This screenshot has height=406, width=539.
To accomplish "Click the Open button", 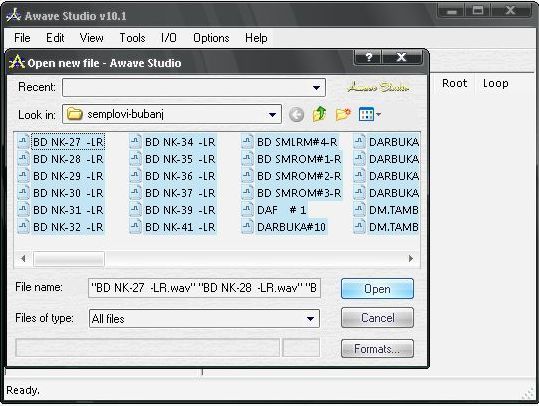I will [377, 289].
